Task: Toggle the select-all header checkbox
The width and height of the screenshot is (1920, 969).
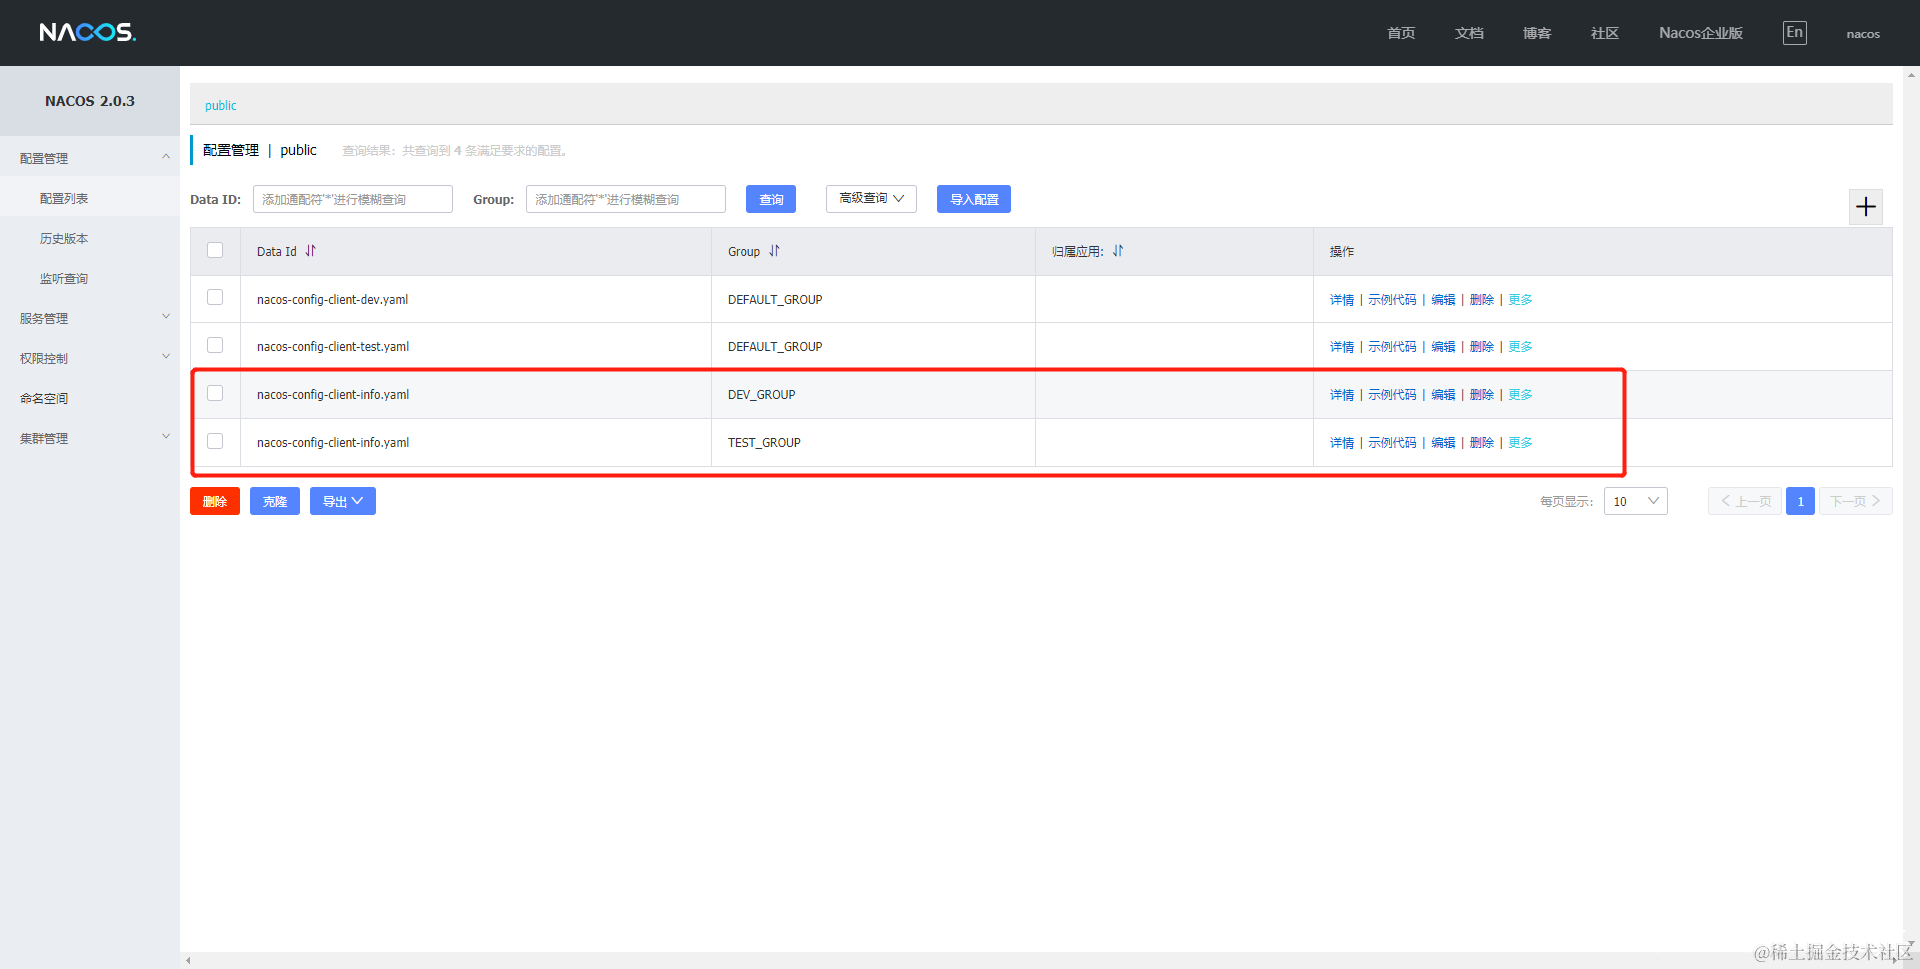Action: pos(215,250)
